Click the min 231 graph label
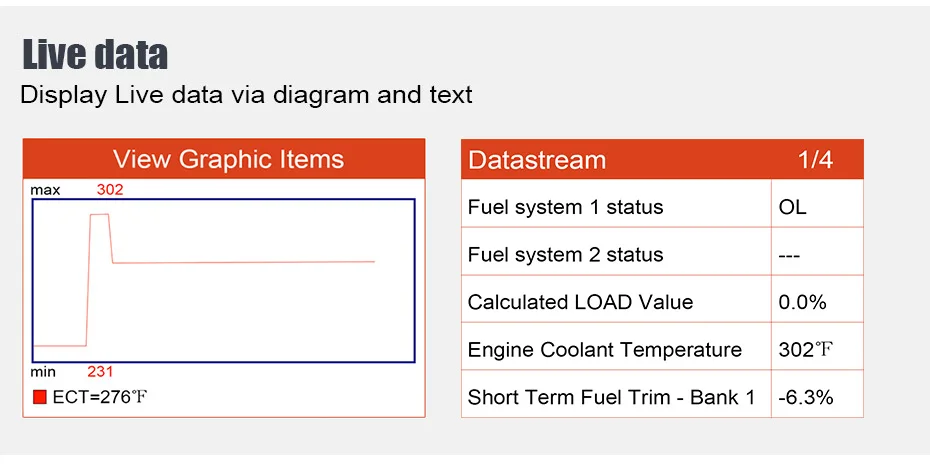Image resolution: width=930 pixels, height=467 pixels. [x=72, y=372]
